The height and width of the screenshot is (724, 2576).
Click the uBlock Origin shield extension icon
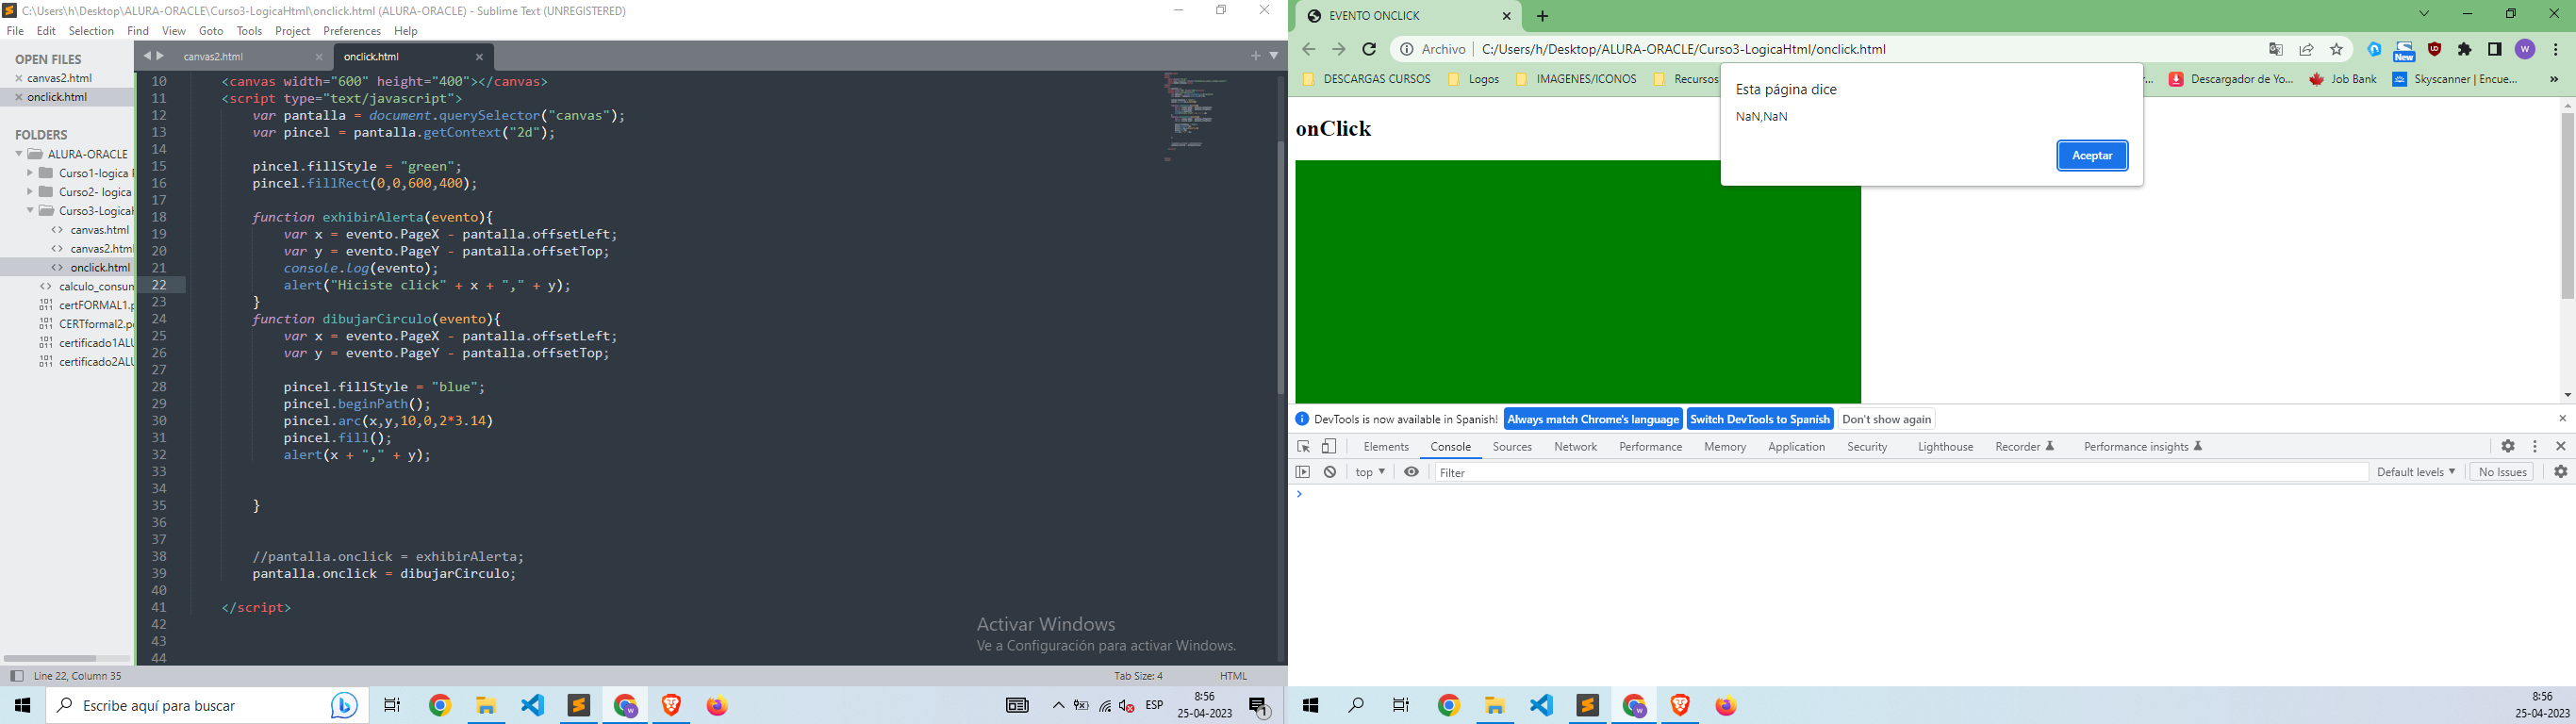(x=2435, y=49)
